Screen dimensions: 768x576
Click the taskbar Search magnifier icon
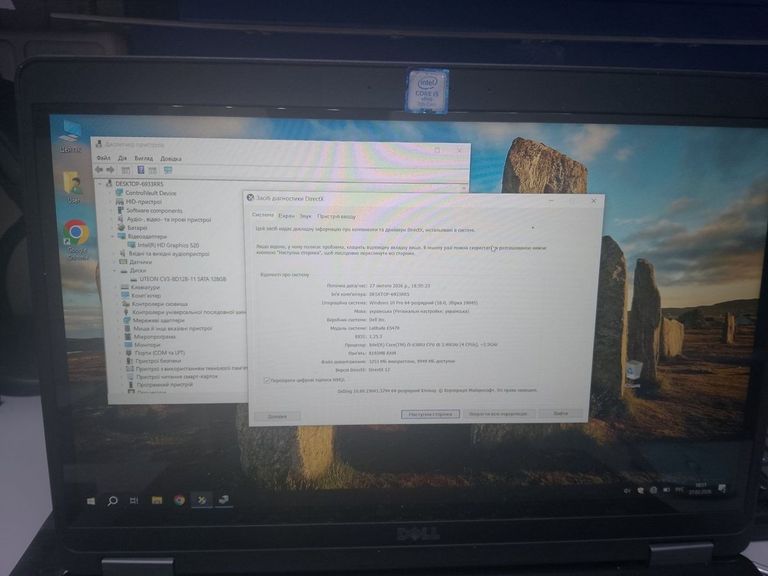[x=112, y=501]
